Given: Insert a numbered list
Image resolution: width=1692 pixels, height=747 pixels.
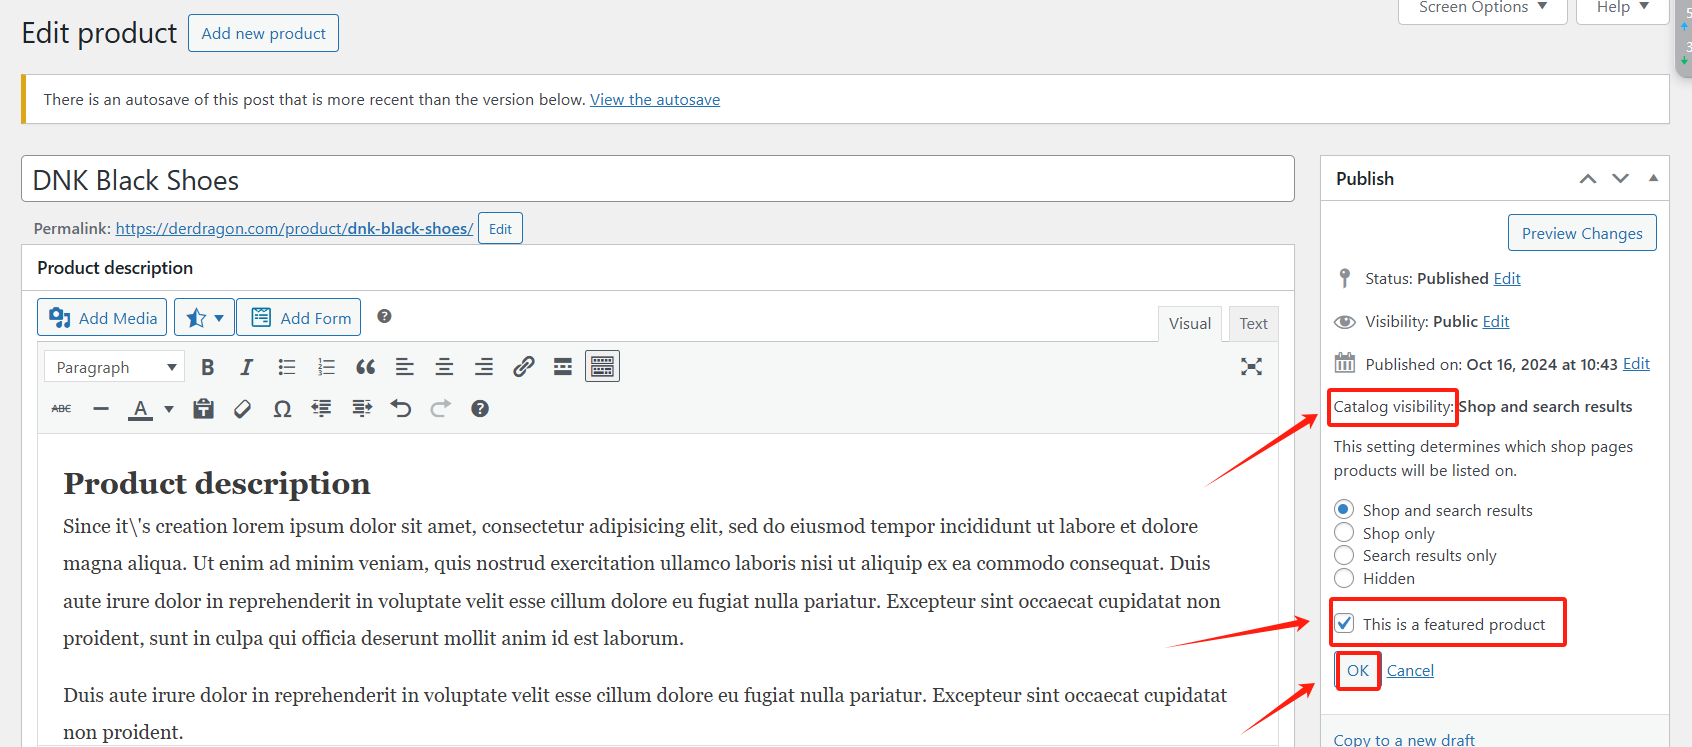Looking at the screenshot, I should coord(326,367).
